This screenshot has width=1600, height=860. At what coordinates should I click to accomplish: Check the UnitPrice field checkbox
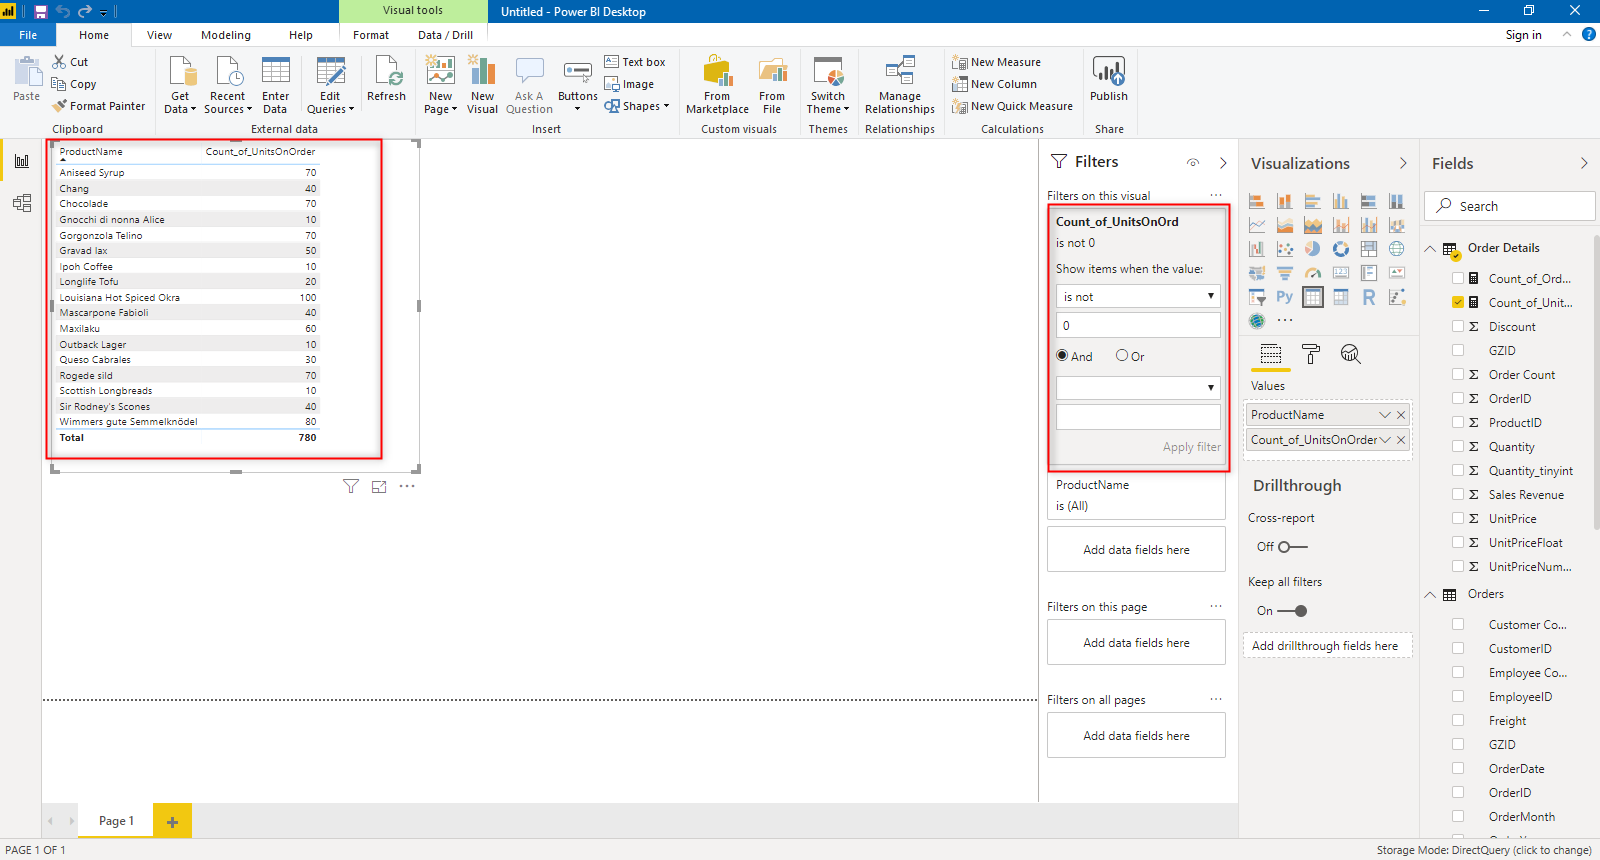pos(1458,518)
